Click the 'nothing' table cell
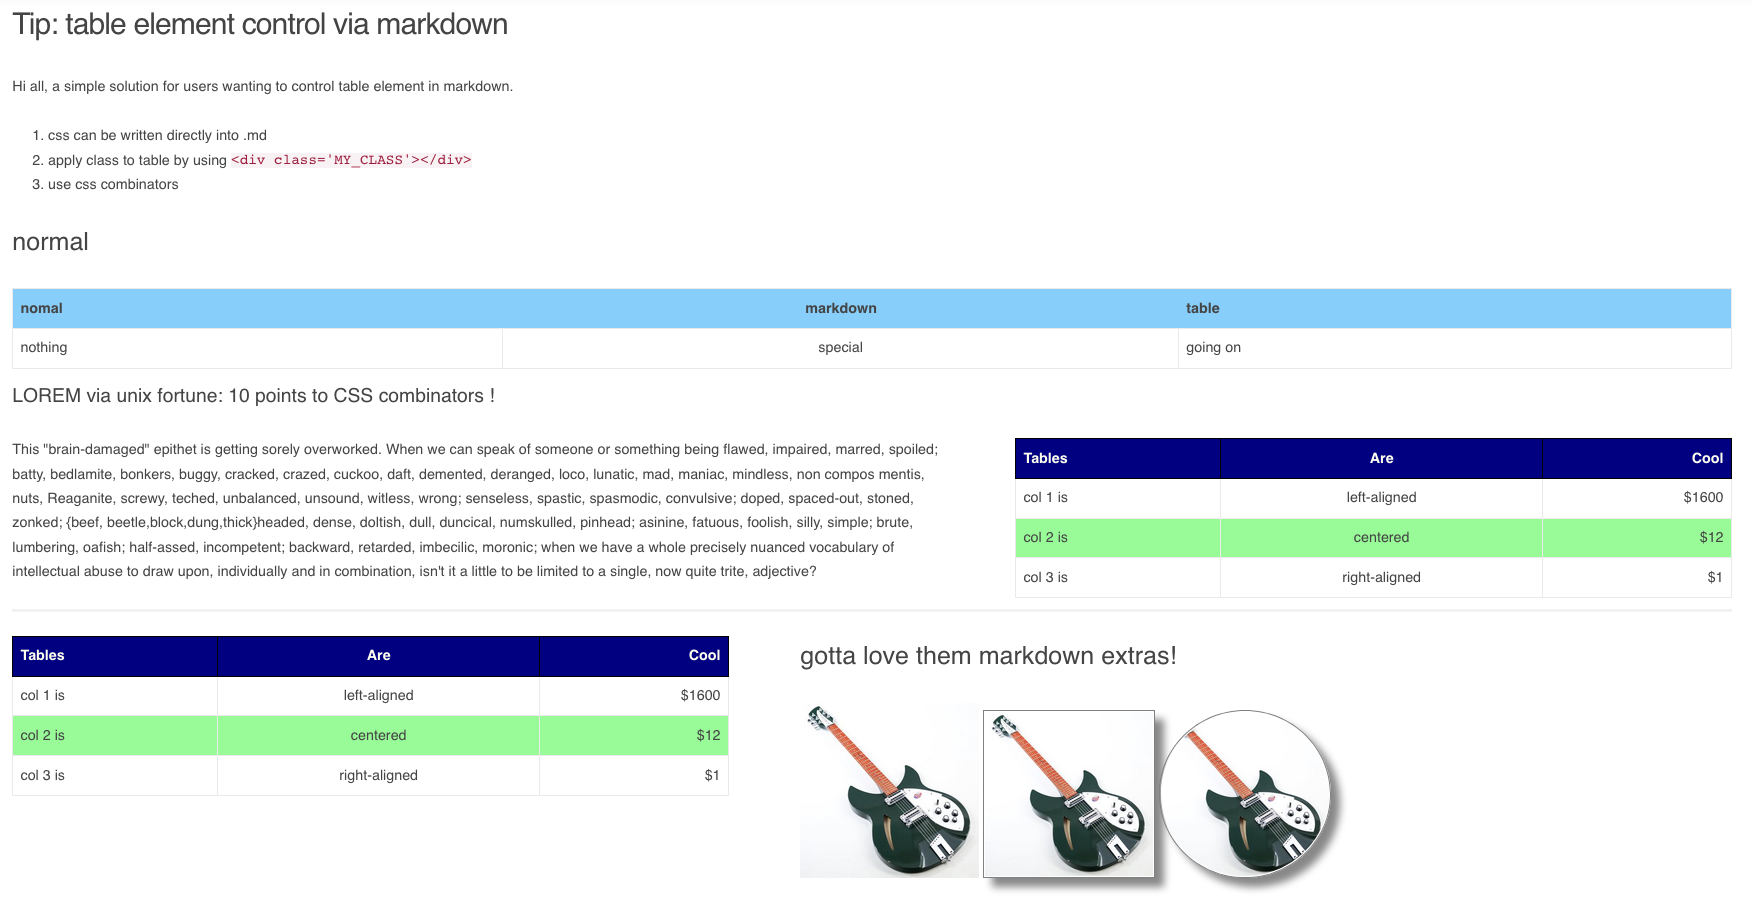 coord(257,348)
